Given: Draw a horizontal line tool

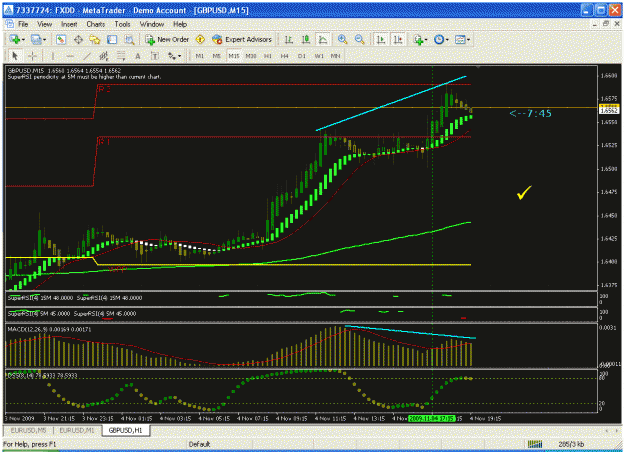Looking at the screenshot, I should [x=70, y=56].
